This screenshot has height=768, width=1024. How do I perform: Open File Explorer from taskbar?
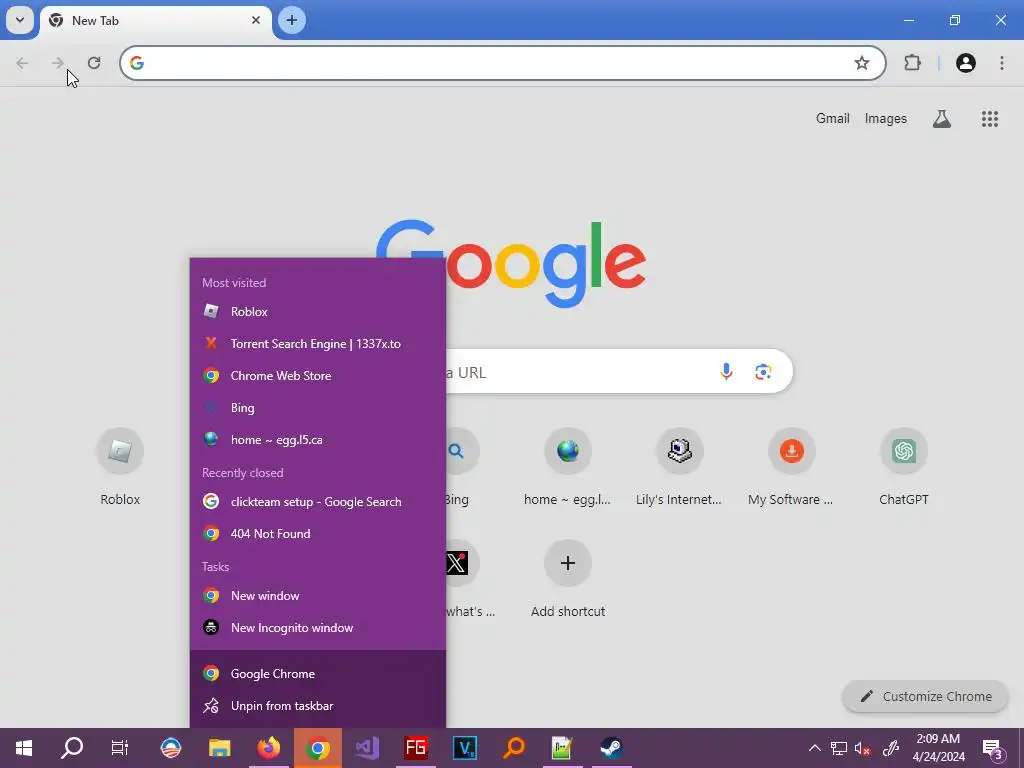pyautogui.click(x=219, y=748)
